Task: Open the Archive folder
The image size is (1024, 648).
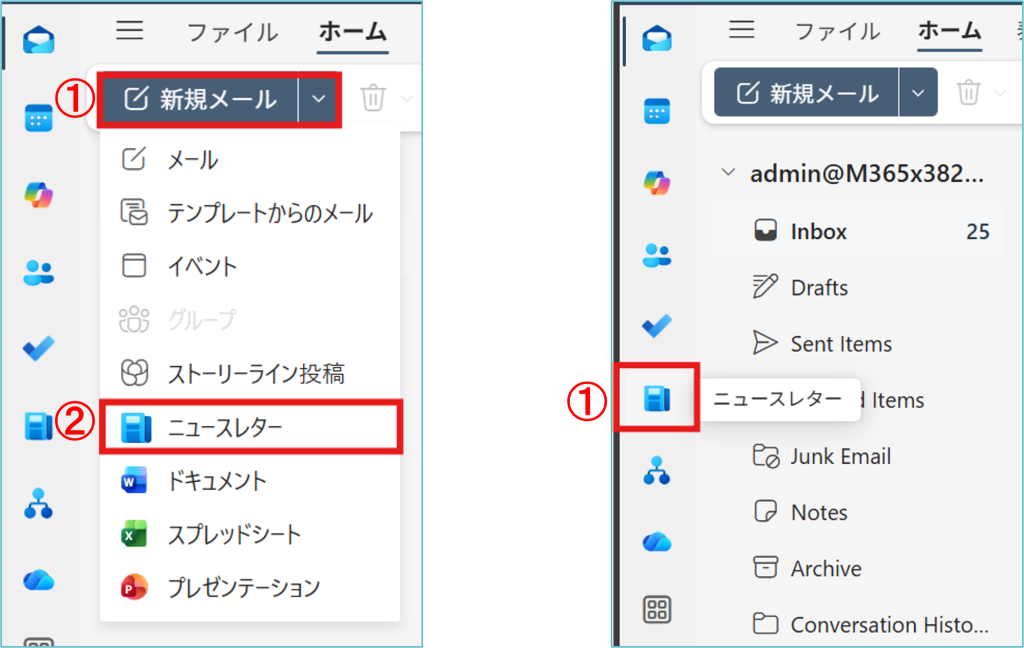Action: [825, 569]
